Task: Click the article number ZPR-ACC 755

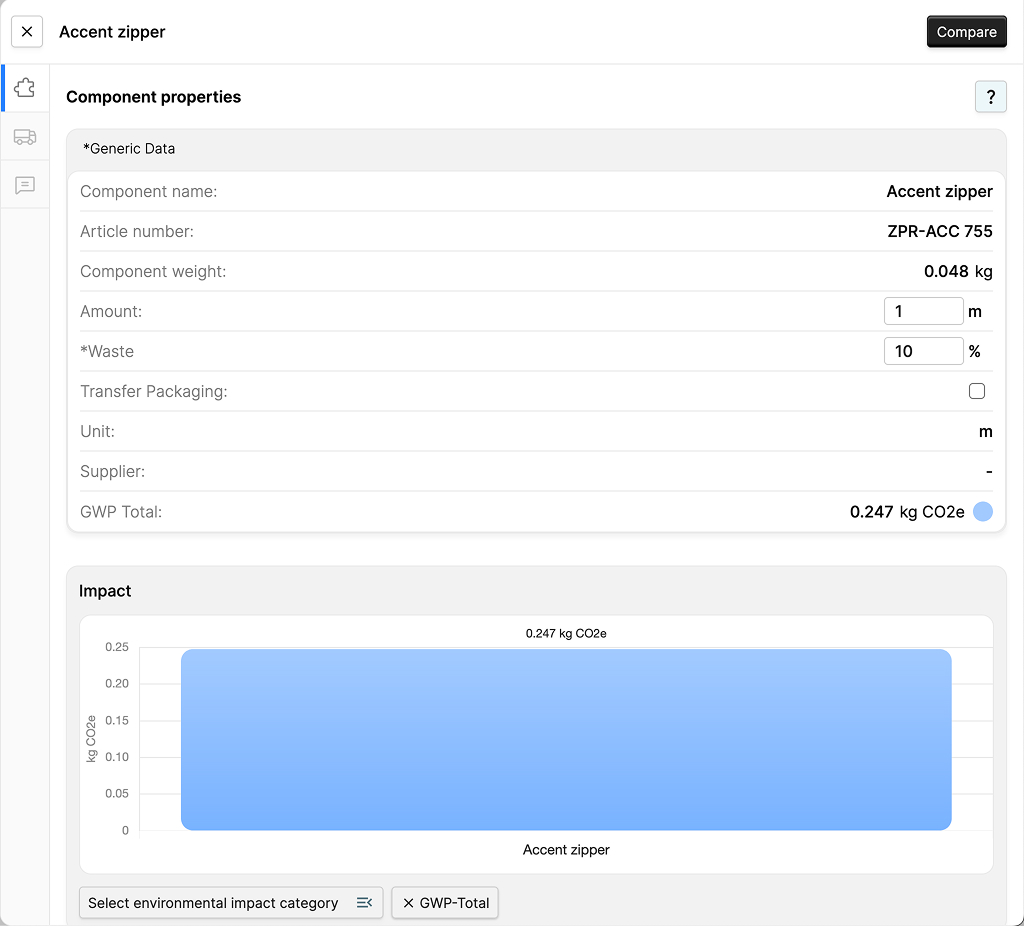Action: [940, 231]
